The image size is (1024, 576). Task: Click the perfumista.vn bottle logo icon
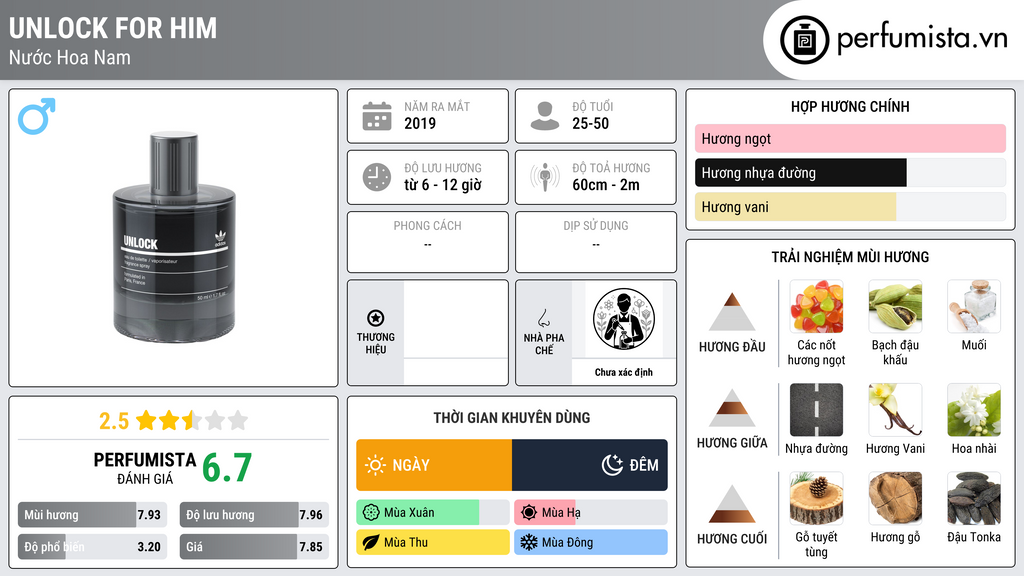(x=804, y=40)
